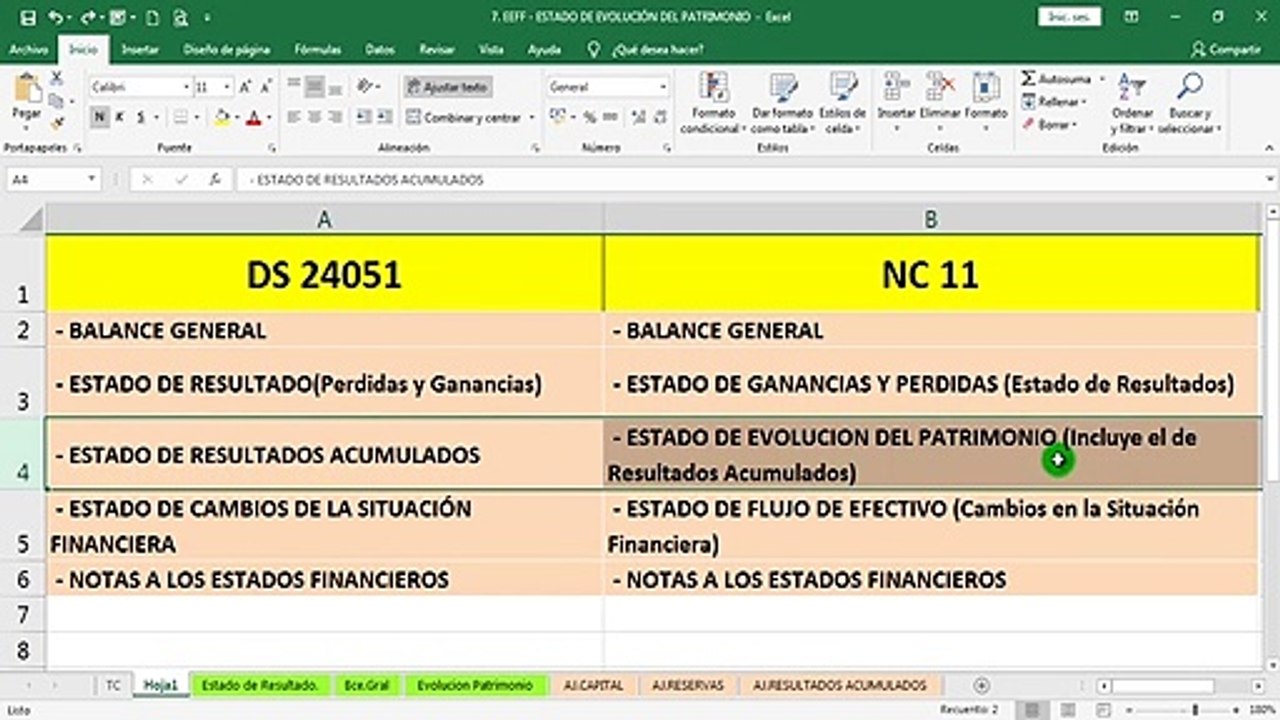Click the borders icon

[180, 117]
